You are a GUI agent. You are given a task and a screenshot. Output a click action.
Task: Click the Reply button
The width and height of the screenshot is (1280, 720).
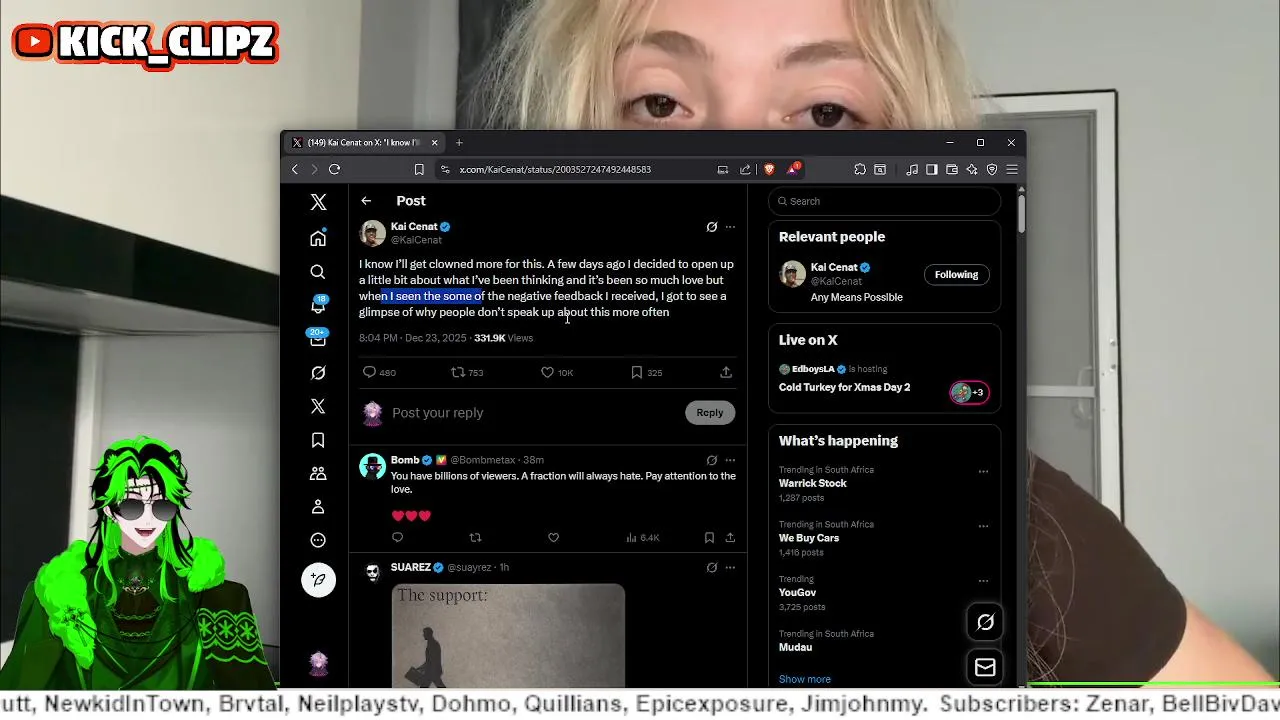point(710,413)
